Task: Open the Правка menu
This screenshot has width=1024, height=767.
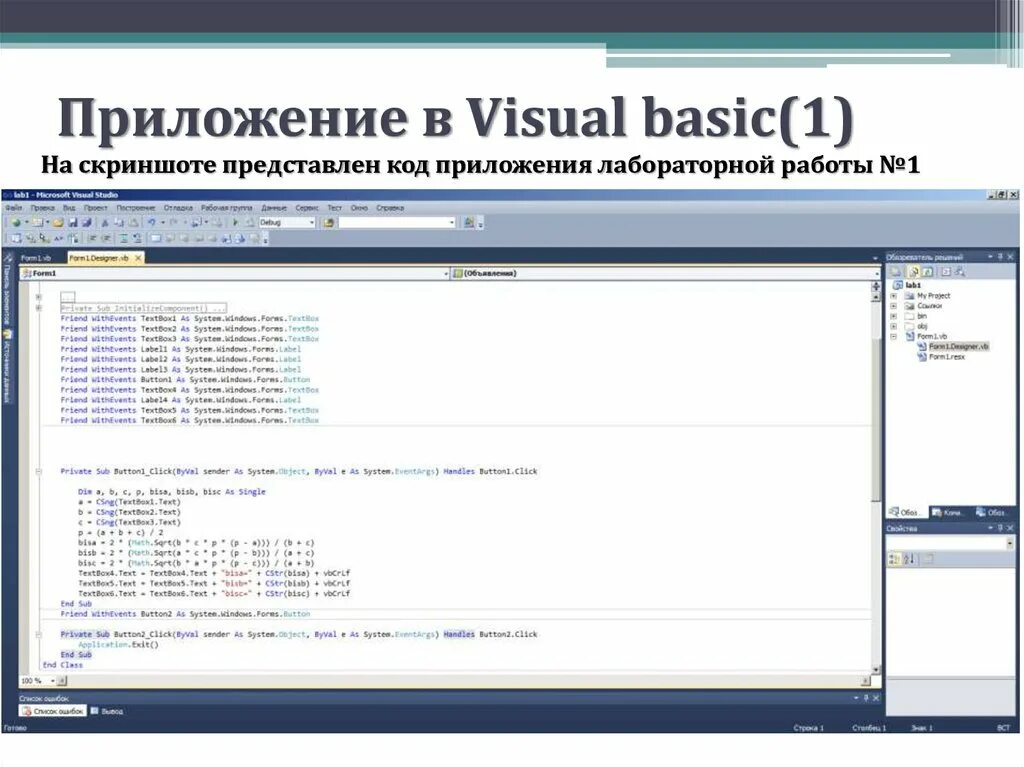Action: click(x=42, y=208)
